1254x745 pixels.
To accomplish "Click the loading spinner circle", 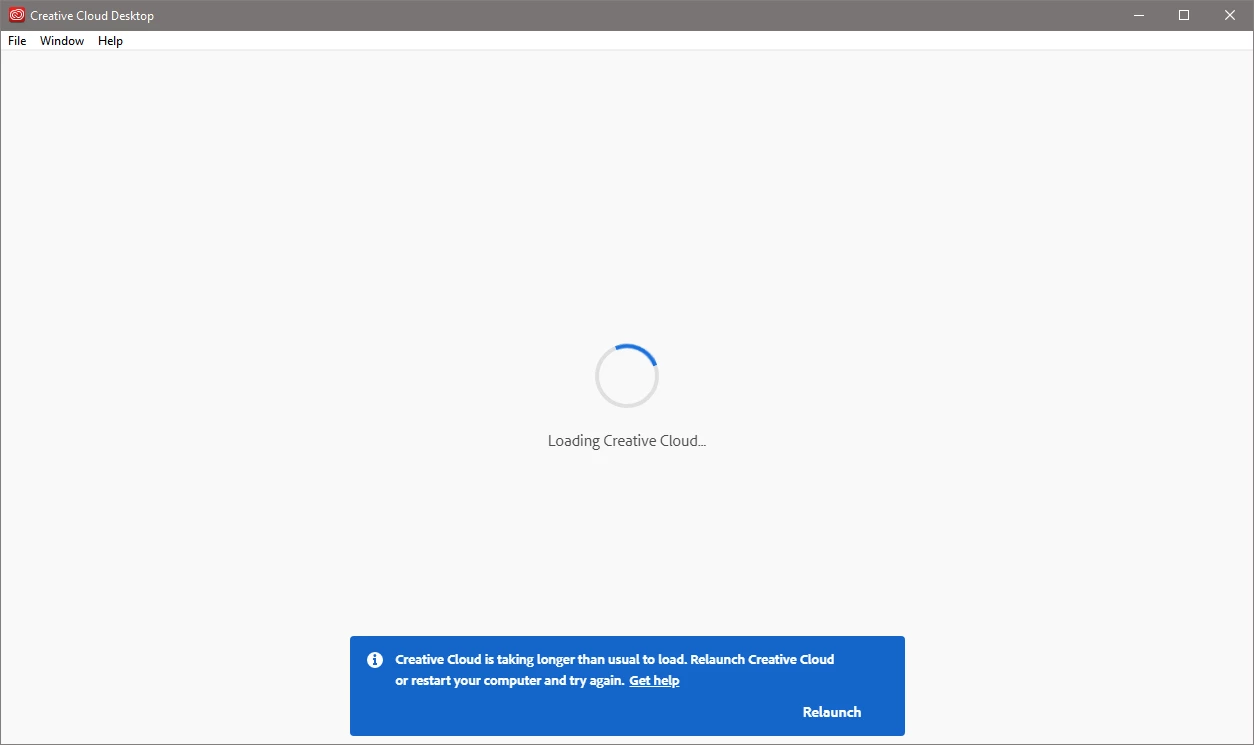I will 627,376.
